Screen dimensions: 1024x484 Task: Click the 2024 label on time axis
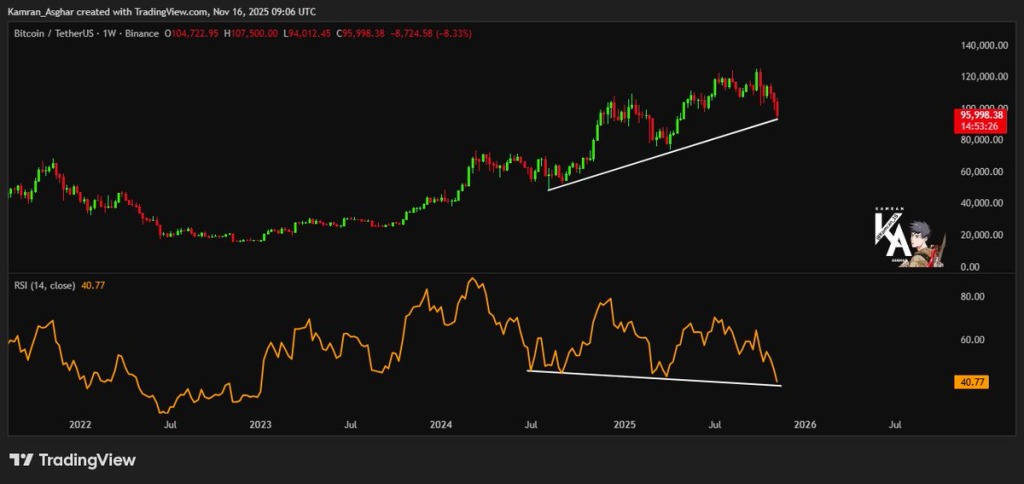click(x=442, y=424)
